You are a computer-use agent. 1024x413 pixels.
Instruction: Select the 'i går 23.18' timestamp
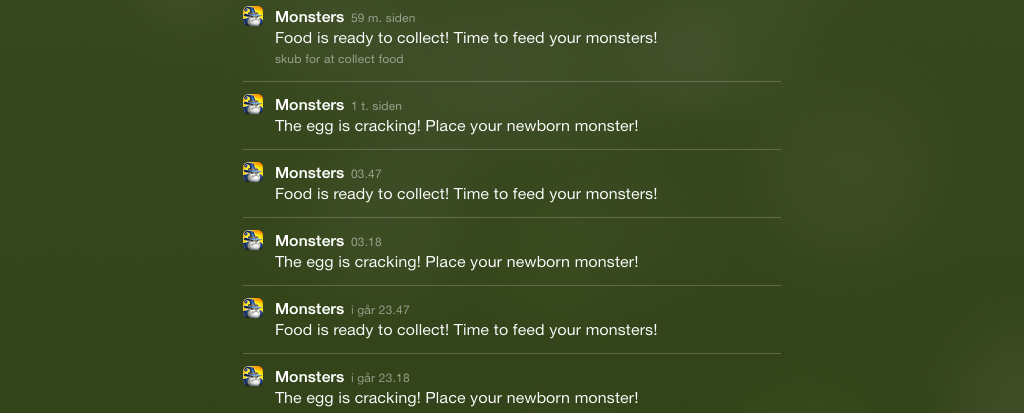(x=380, y=378)
